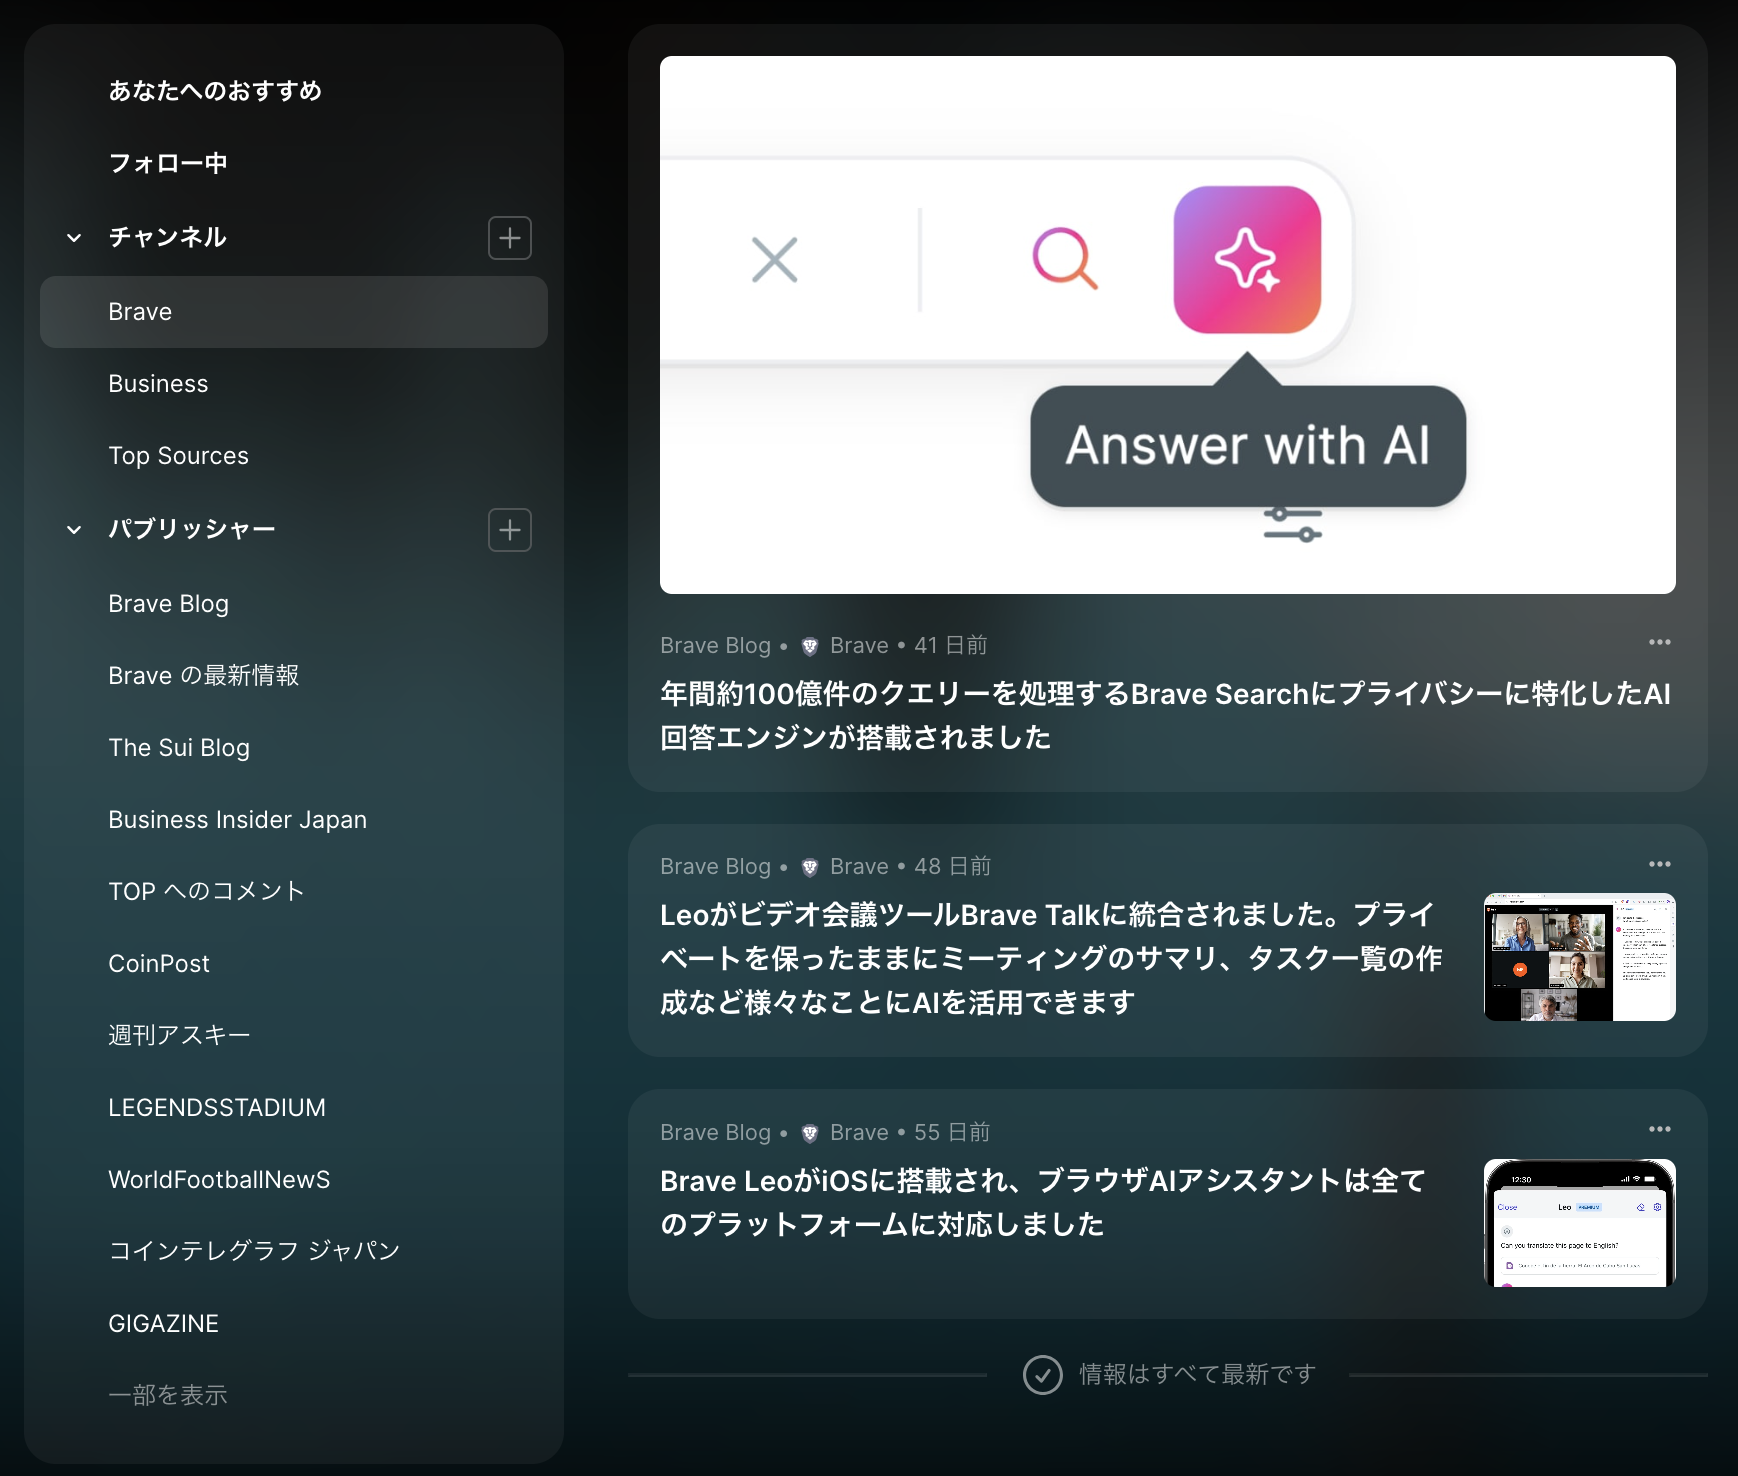Image resolution: width=1738 pixels, height=1476 pixels.
Task: Open WorldFootballNewS publisher
Action: coord(294,1180)
